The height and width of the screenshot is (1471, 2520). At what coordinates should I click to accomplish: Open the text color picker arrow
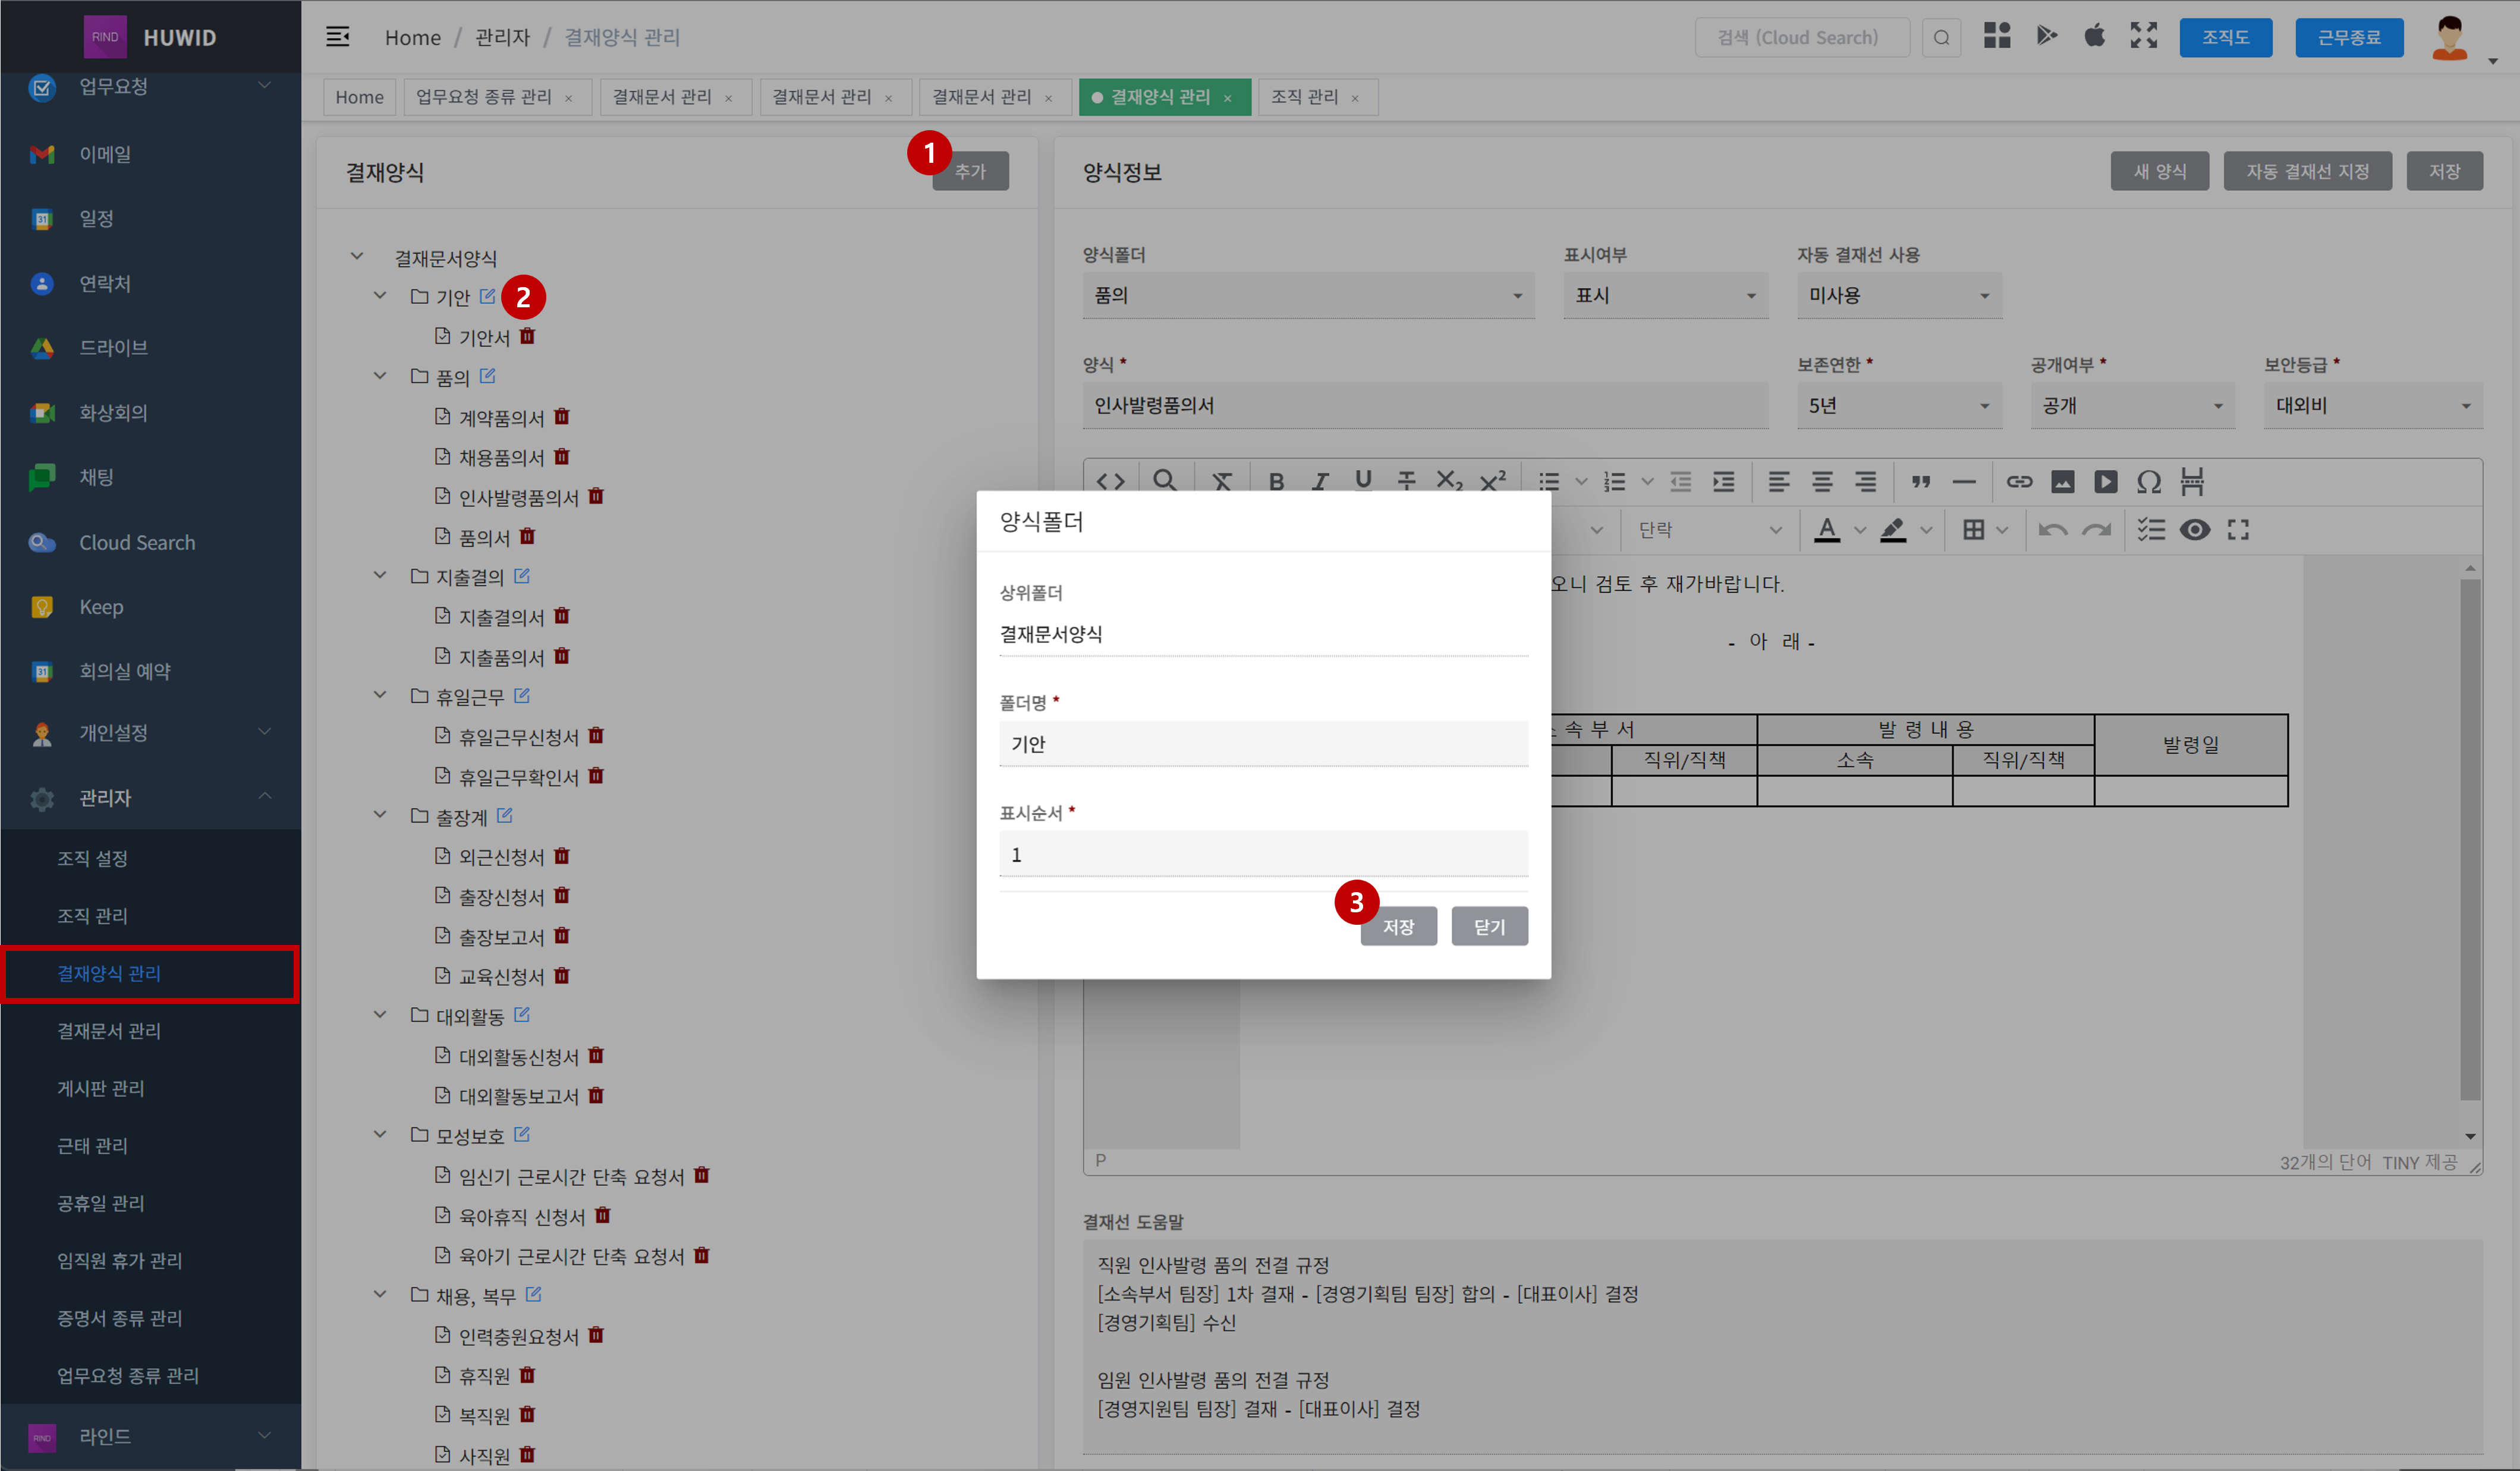[1860, 530]
